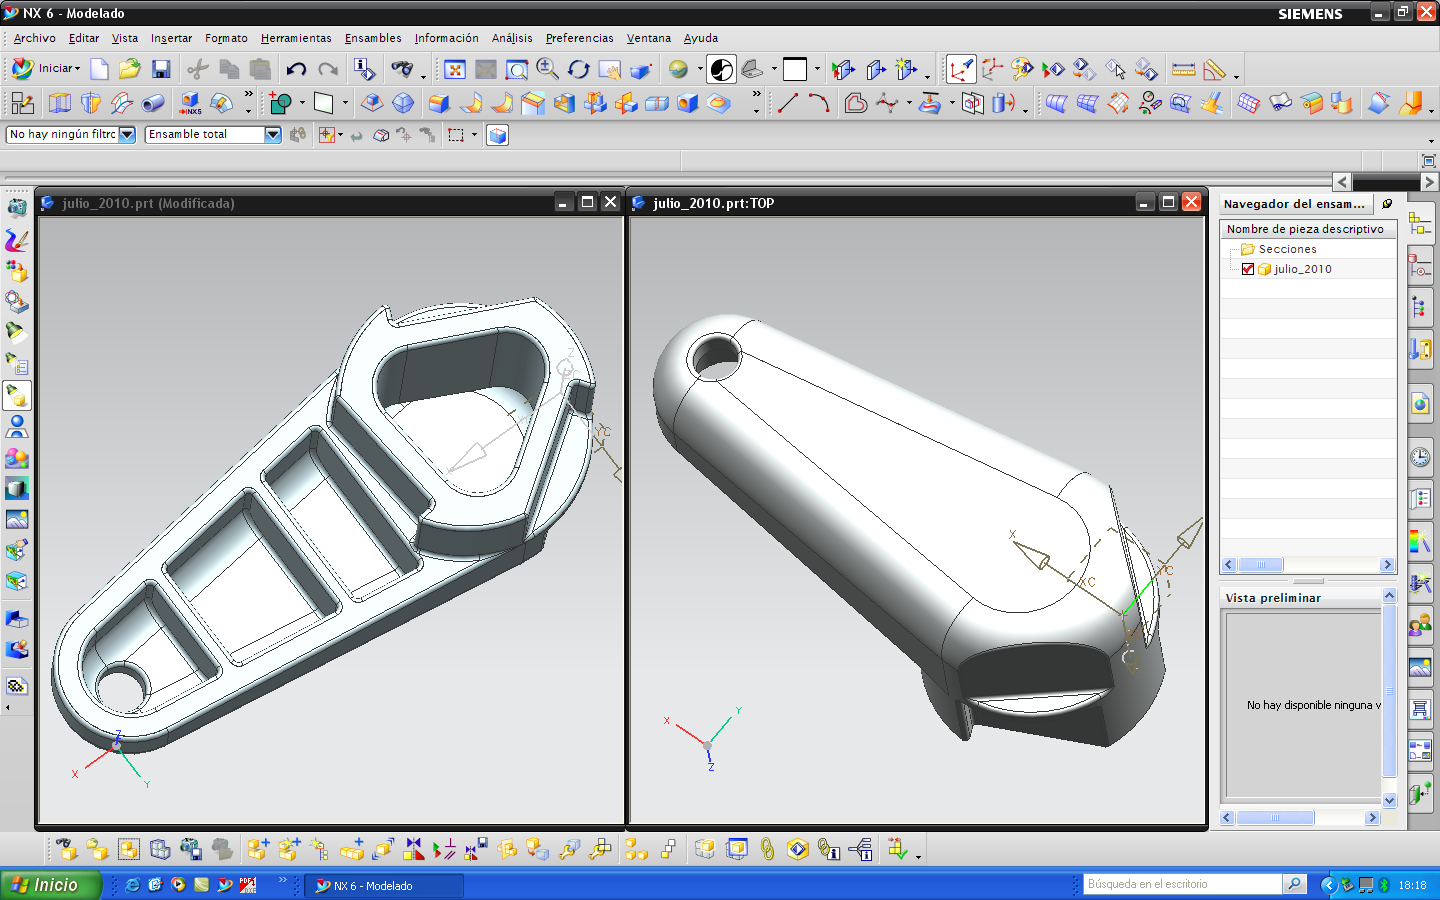1440x900 pixels.
Task: Open Internet Explorer from quick launch
Action: (x=132, y=885)
